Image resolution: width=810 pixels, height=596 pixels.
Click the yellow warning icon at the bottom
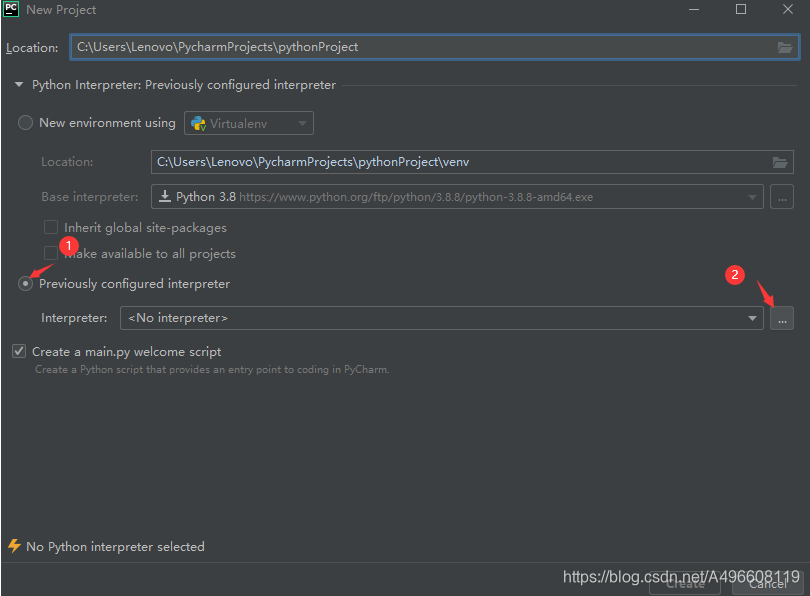(x=13, y=546)
